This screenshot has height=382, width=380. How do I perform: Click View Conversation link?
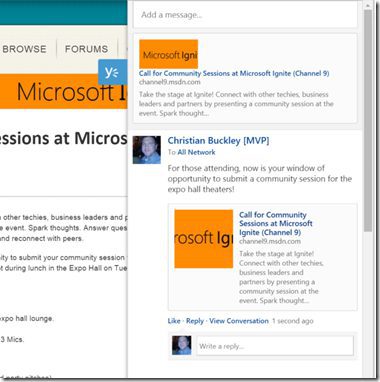239,321
